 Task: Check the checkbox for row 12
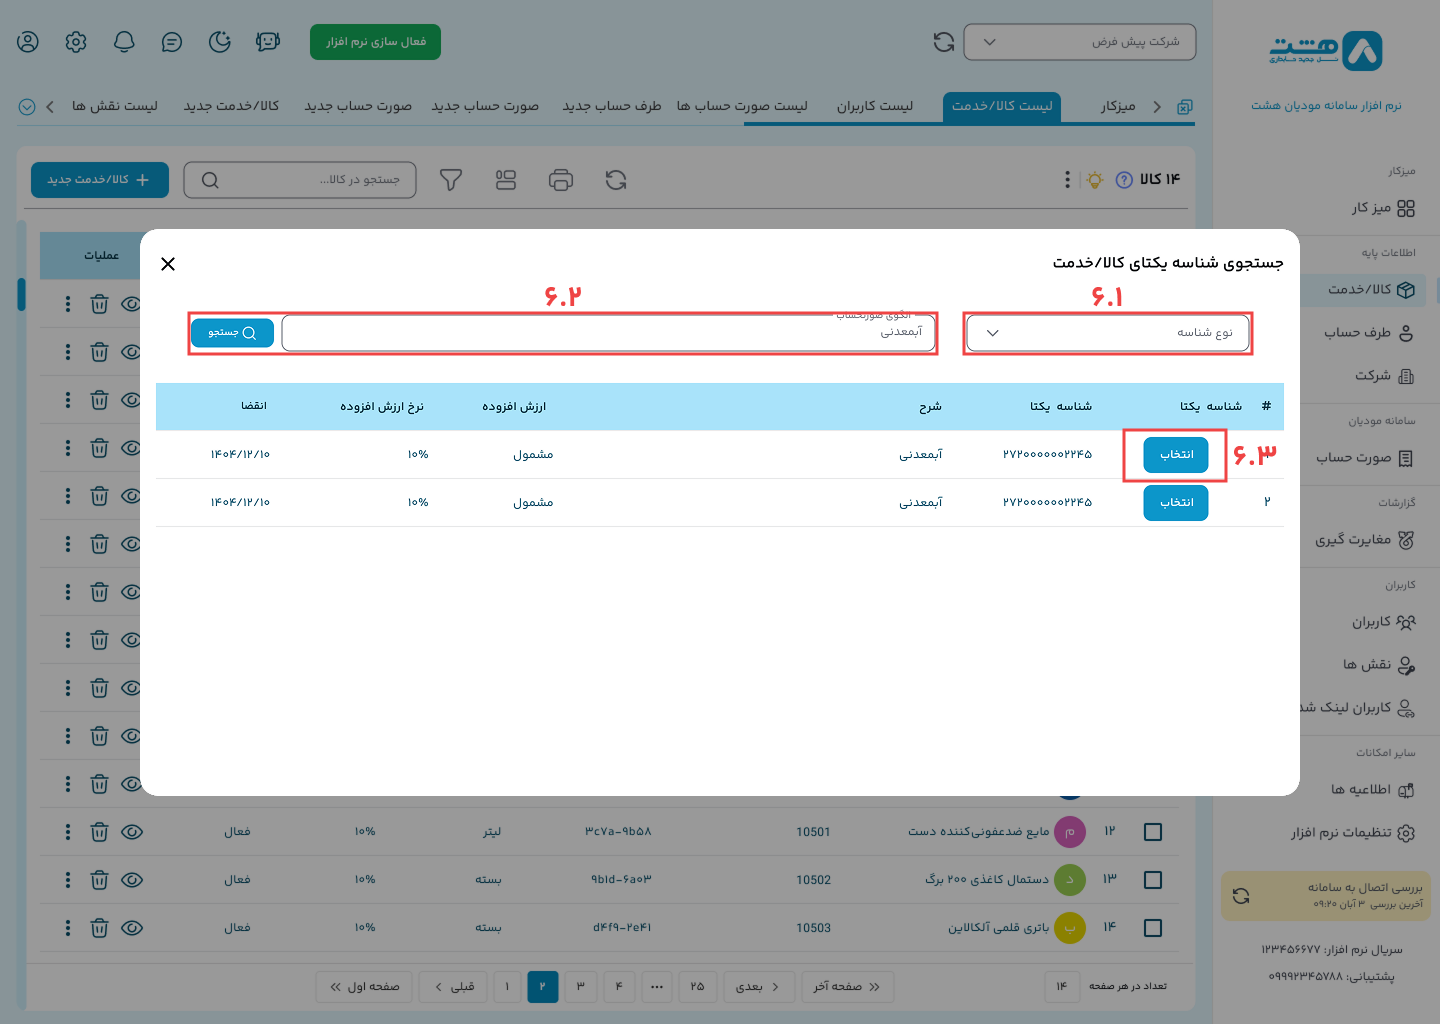1152,832
